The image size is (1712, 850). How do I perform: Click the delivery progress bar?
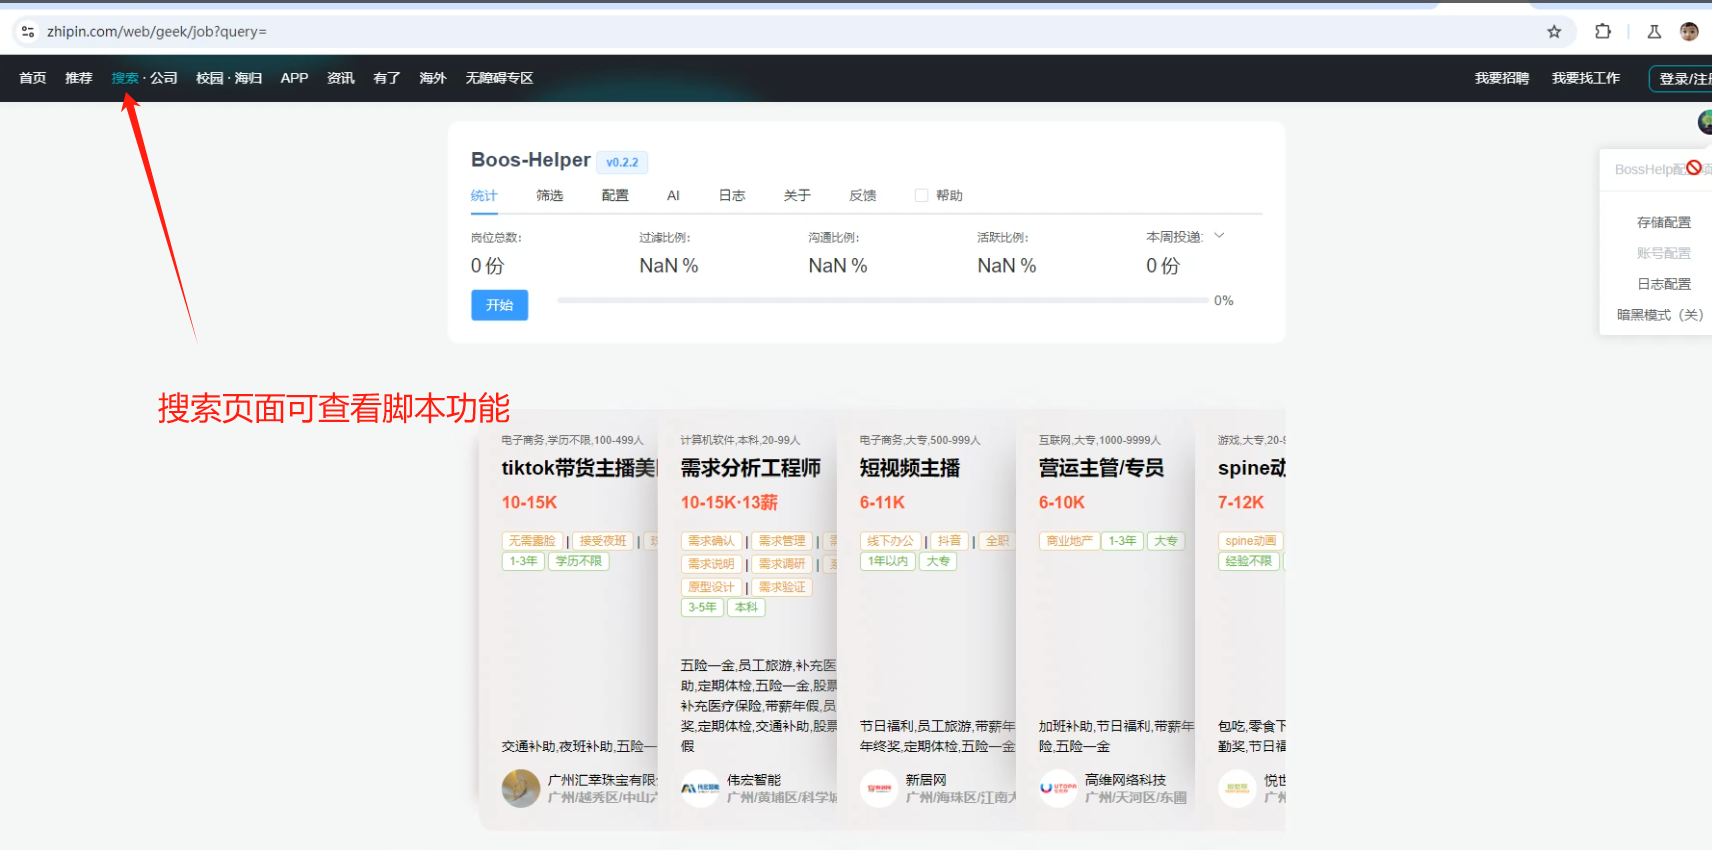click(x=882, y=300)
